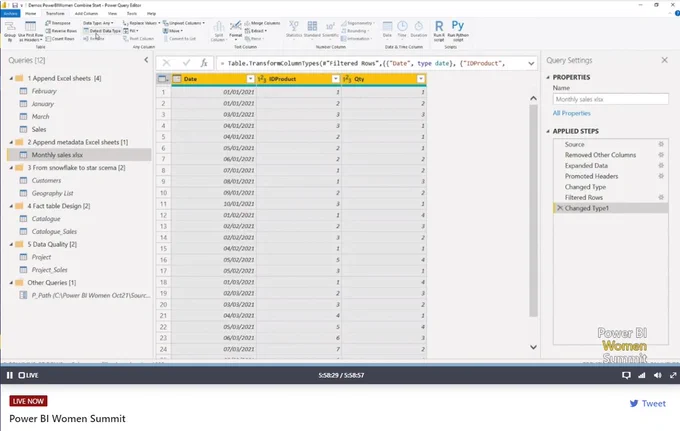680x431 pixels.
Task: Click the save icon in the title bar
Action: pyautogui.click(x=15, y=5)
